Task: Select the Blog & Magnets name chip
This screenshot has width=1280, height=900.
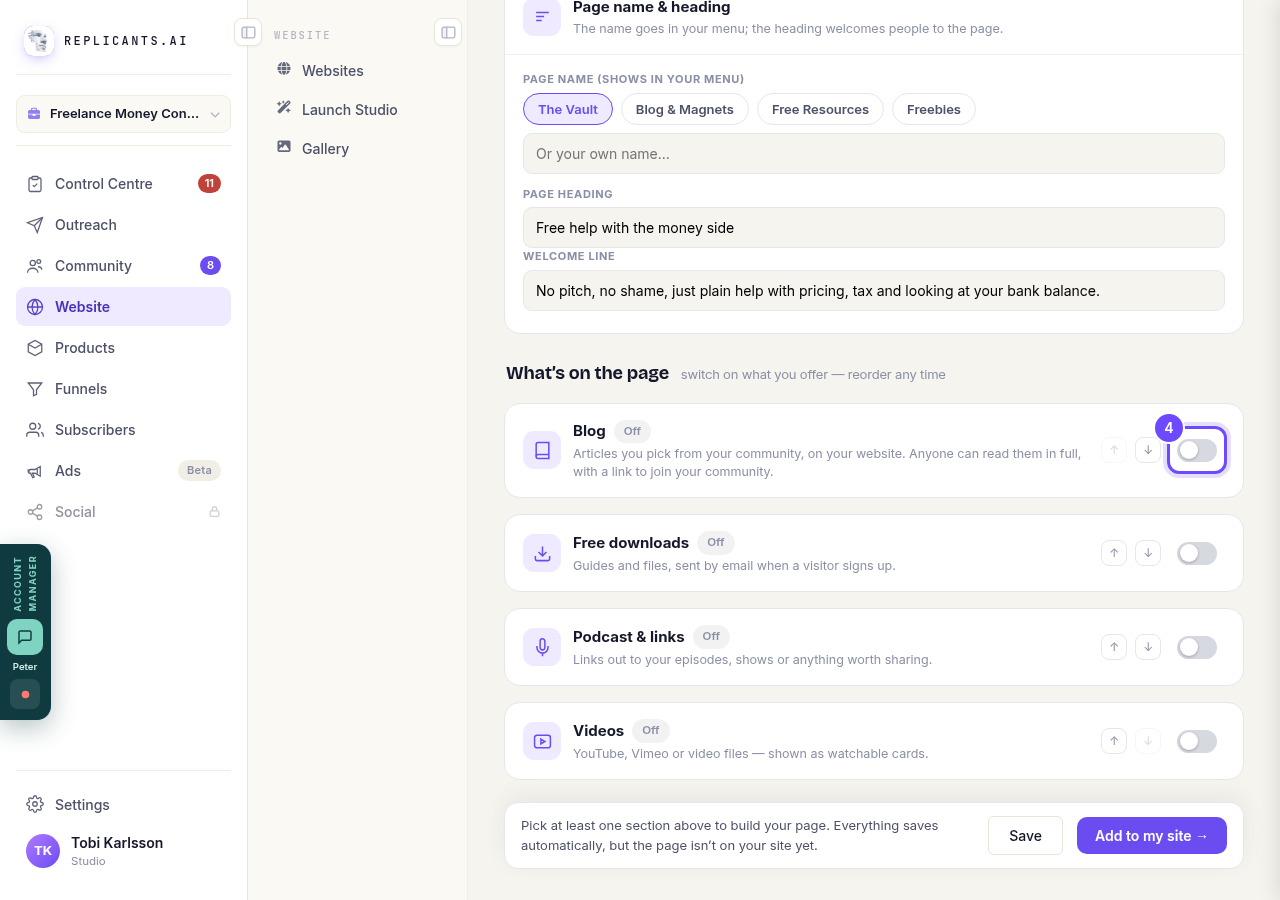Action: tap(685, 109)
